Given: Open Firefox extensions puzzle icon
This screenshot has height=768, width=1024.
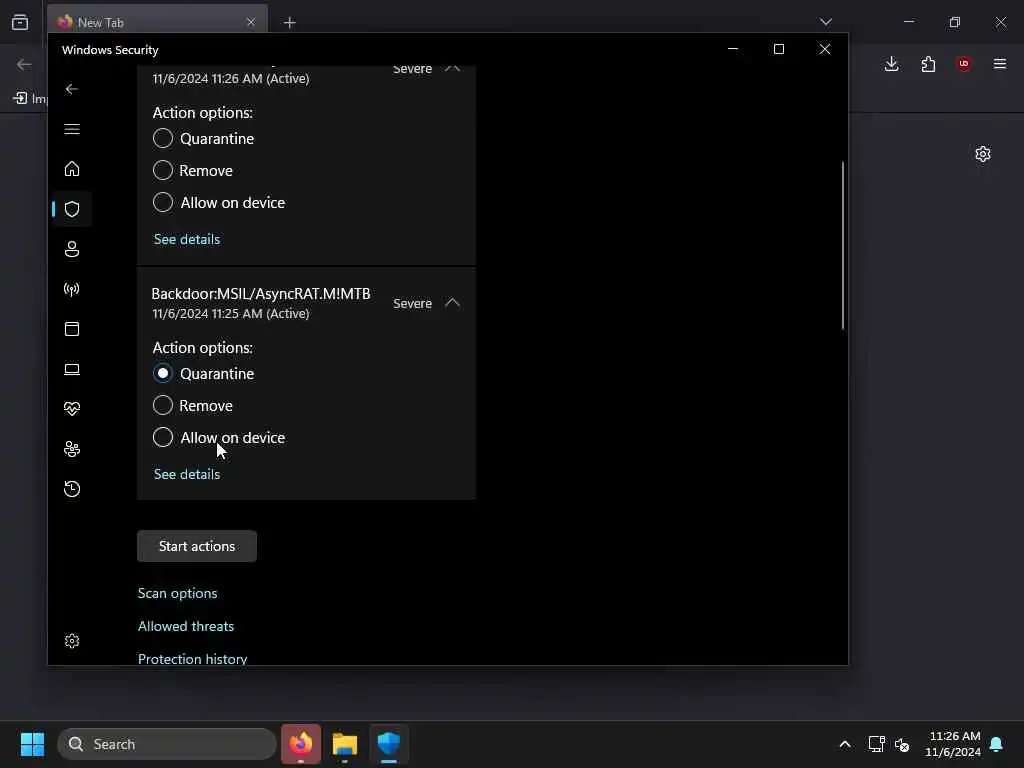Looking at the screenshot, I should coord(928,64).
